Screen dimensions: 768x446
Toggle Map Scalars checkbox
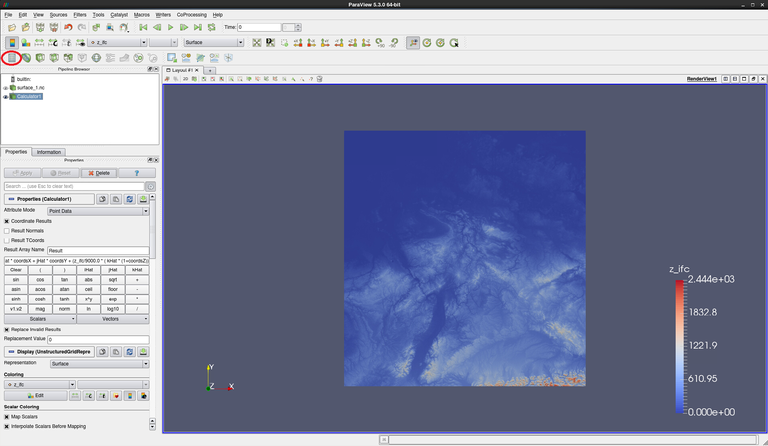[x=7, y=417]
